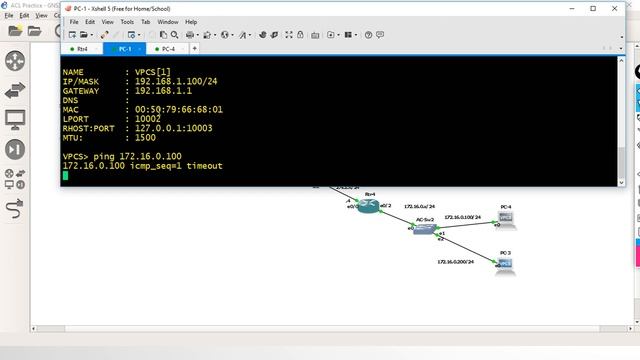This screenshot has height=360, width=640.
Task: Select the PC-4 node in topology
Action: (506, 220)
